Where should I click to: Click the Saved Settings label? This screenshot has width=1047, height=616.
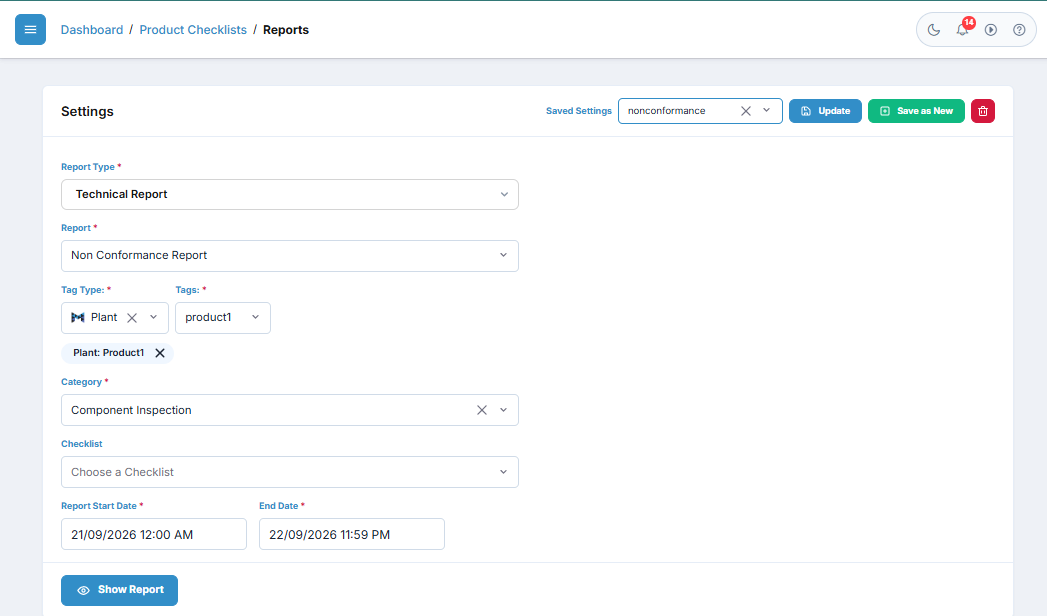[x=579, y=111]
